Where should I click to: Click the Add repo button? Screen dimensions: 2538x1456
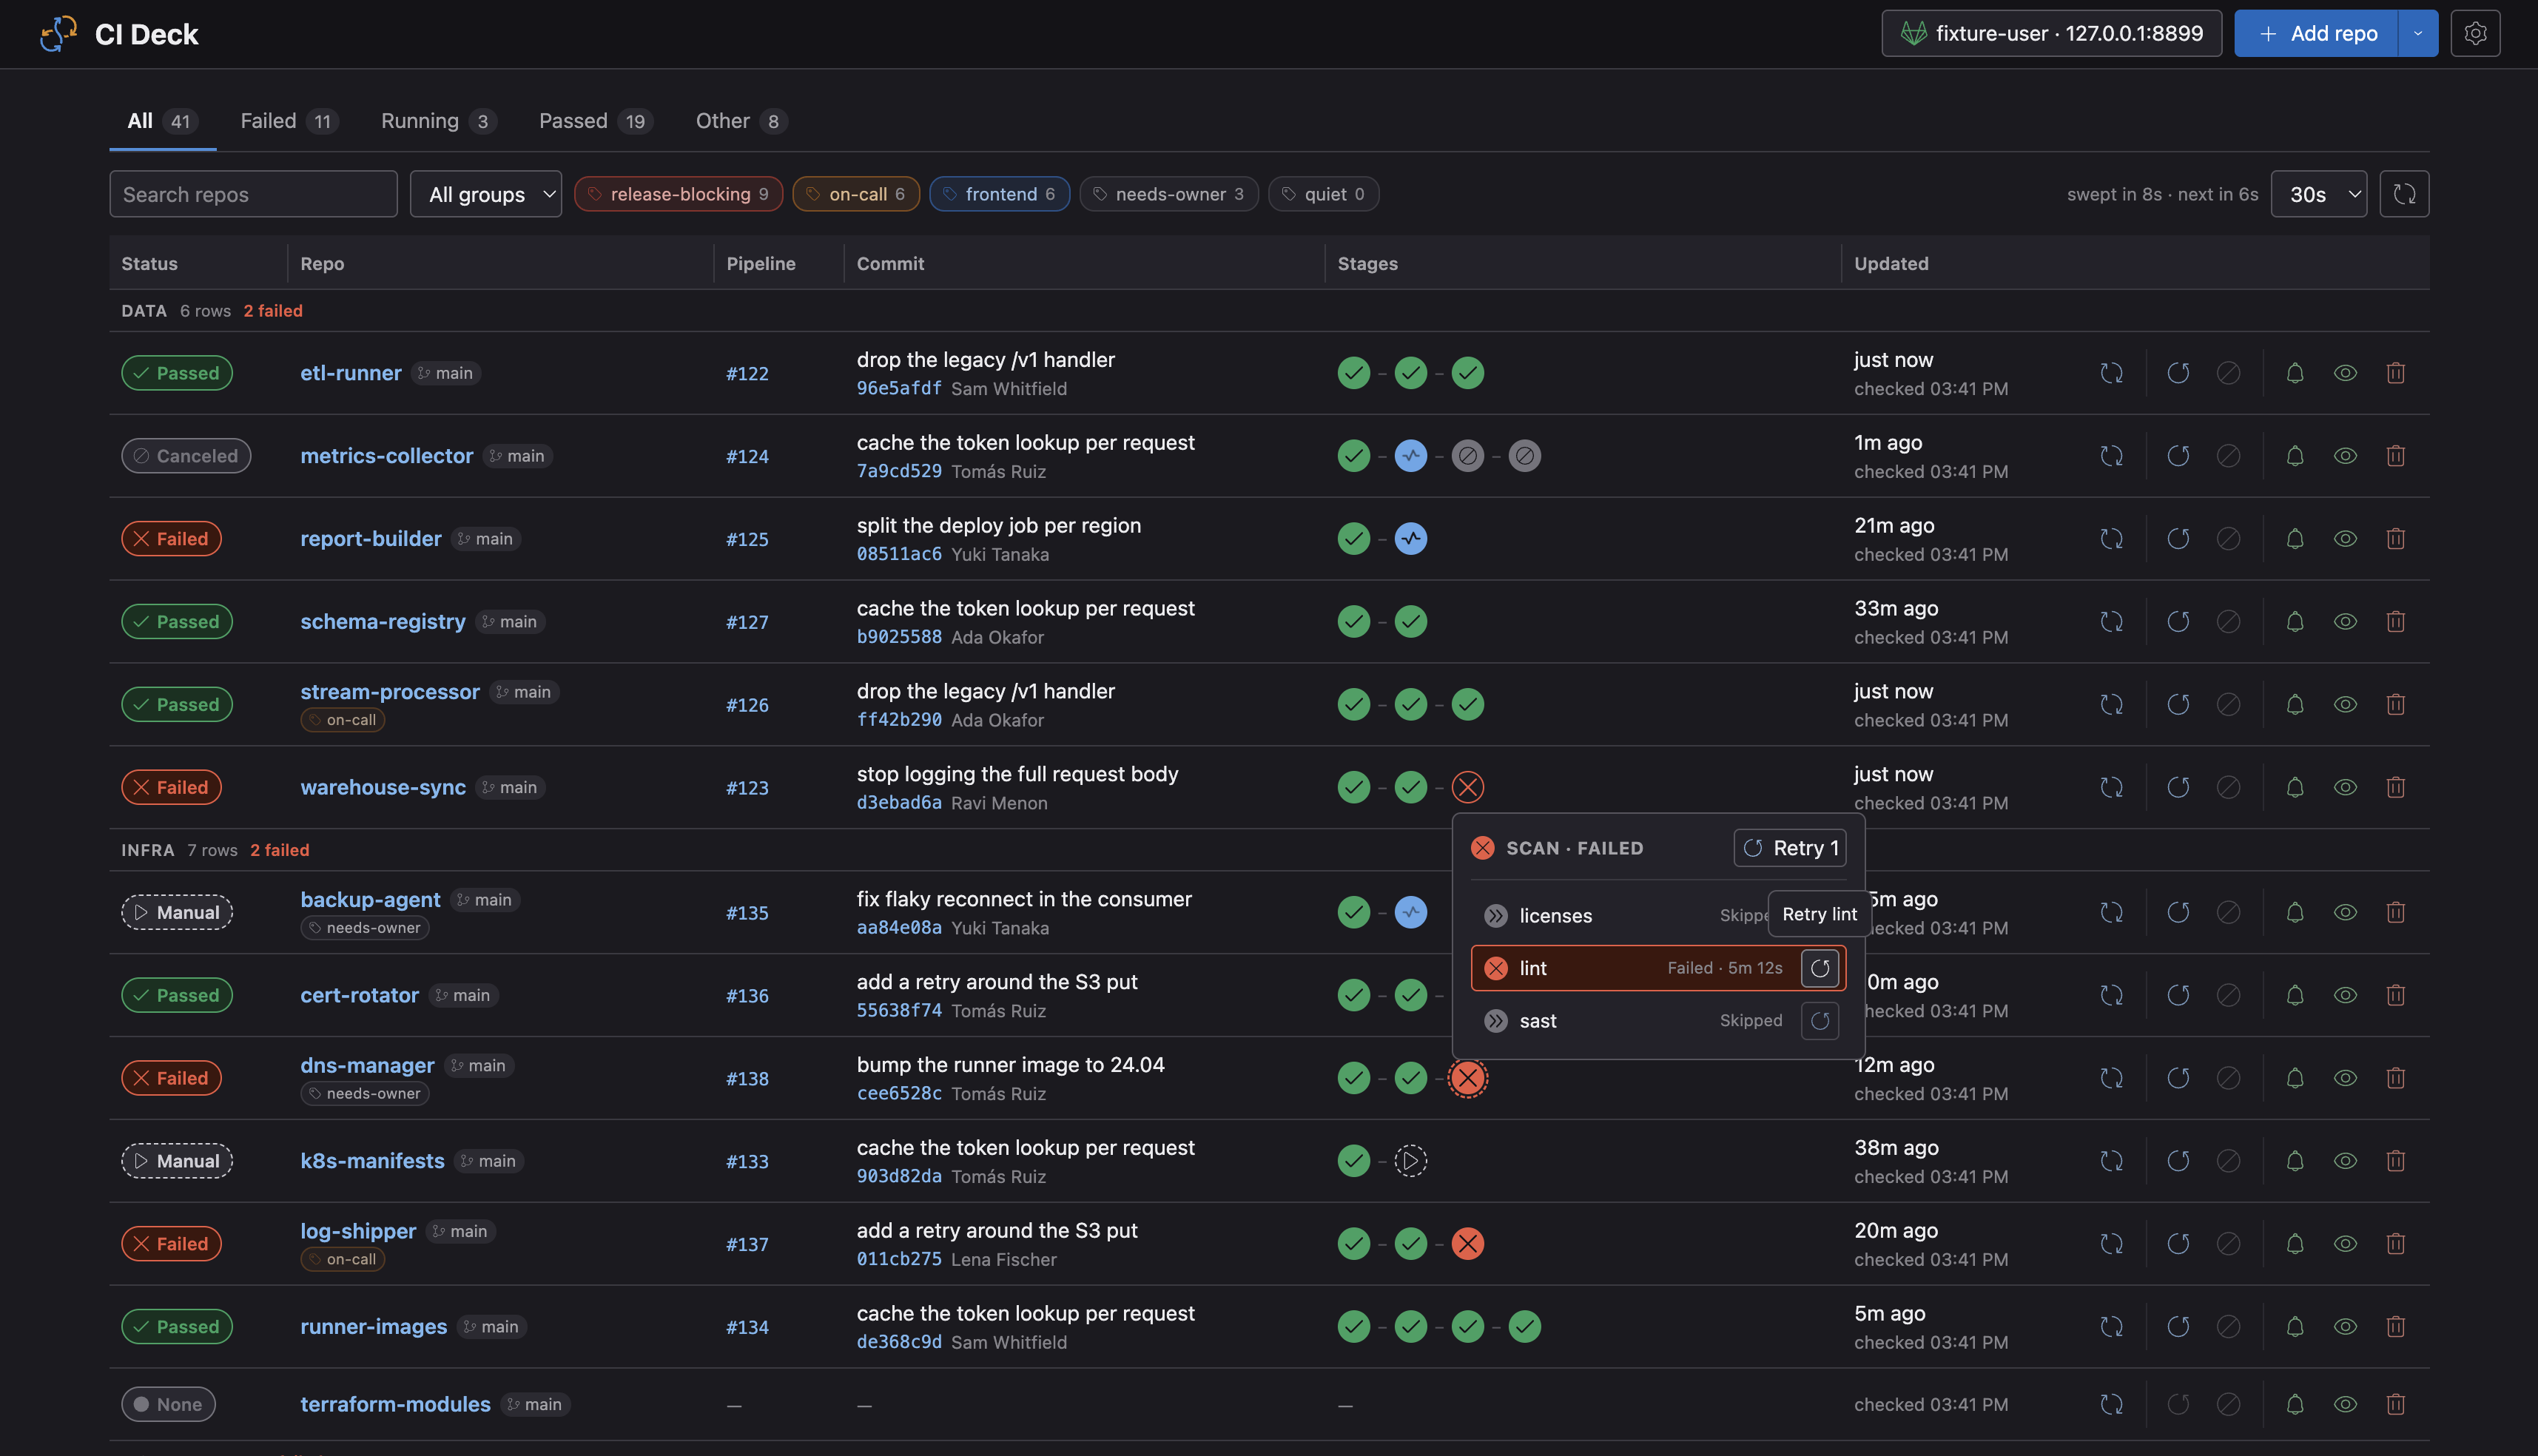(2316, 33)
